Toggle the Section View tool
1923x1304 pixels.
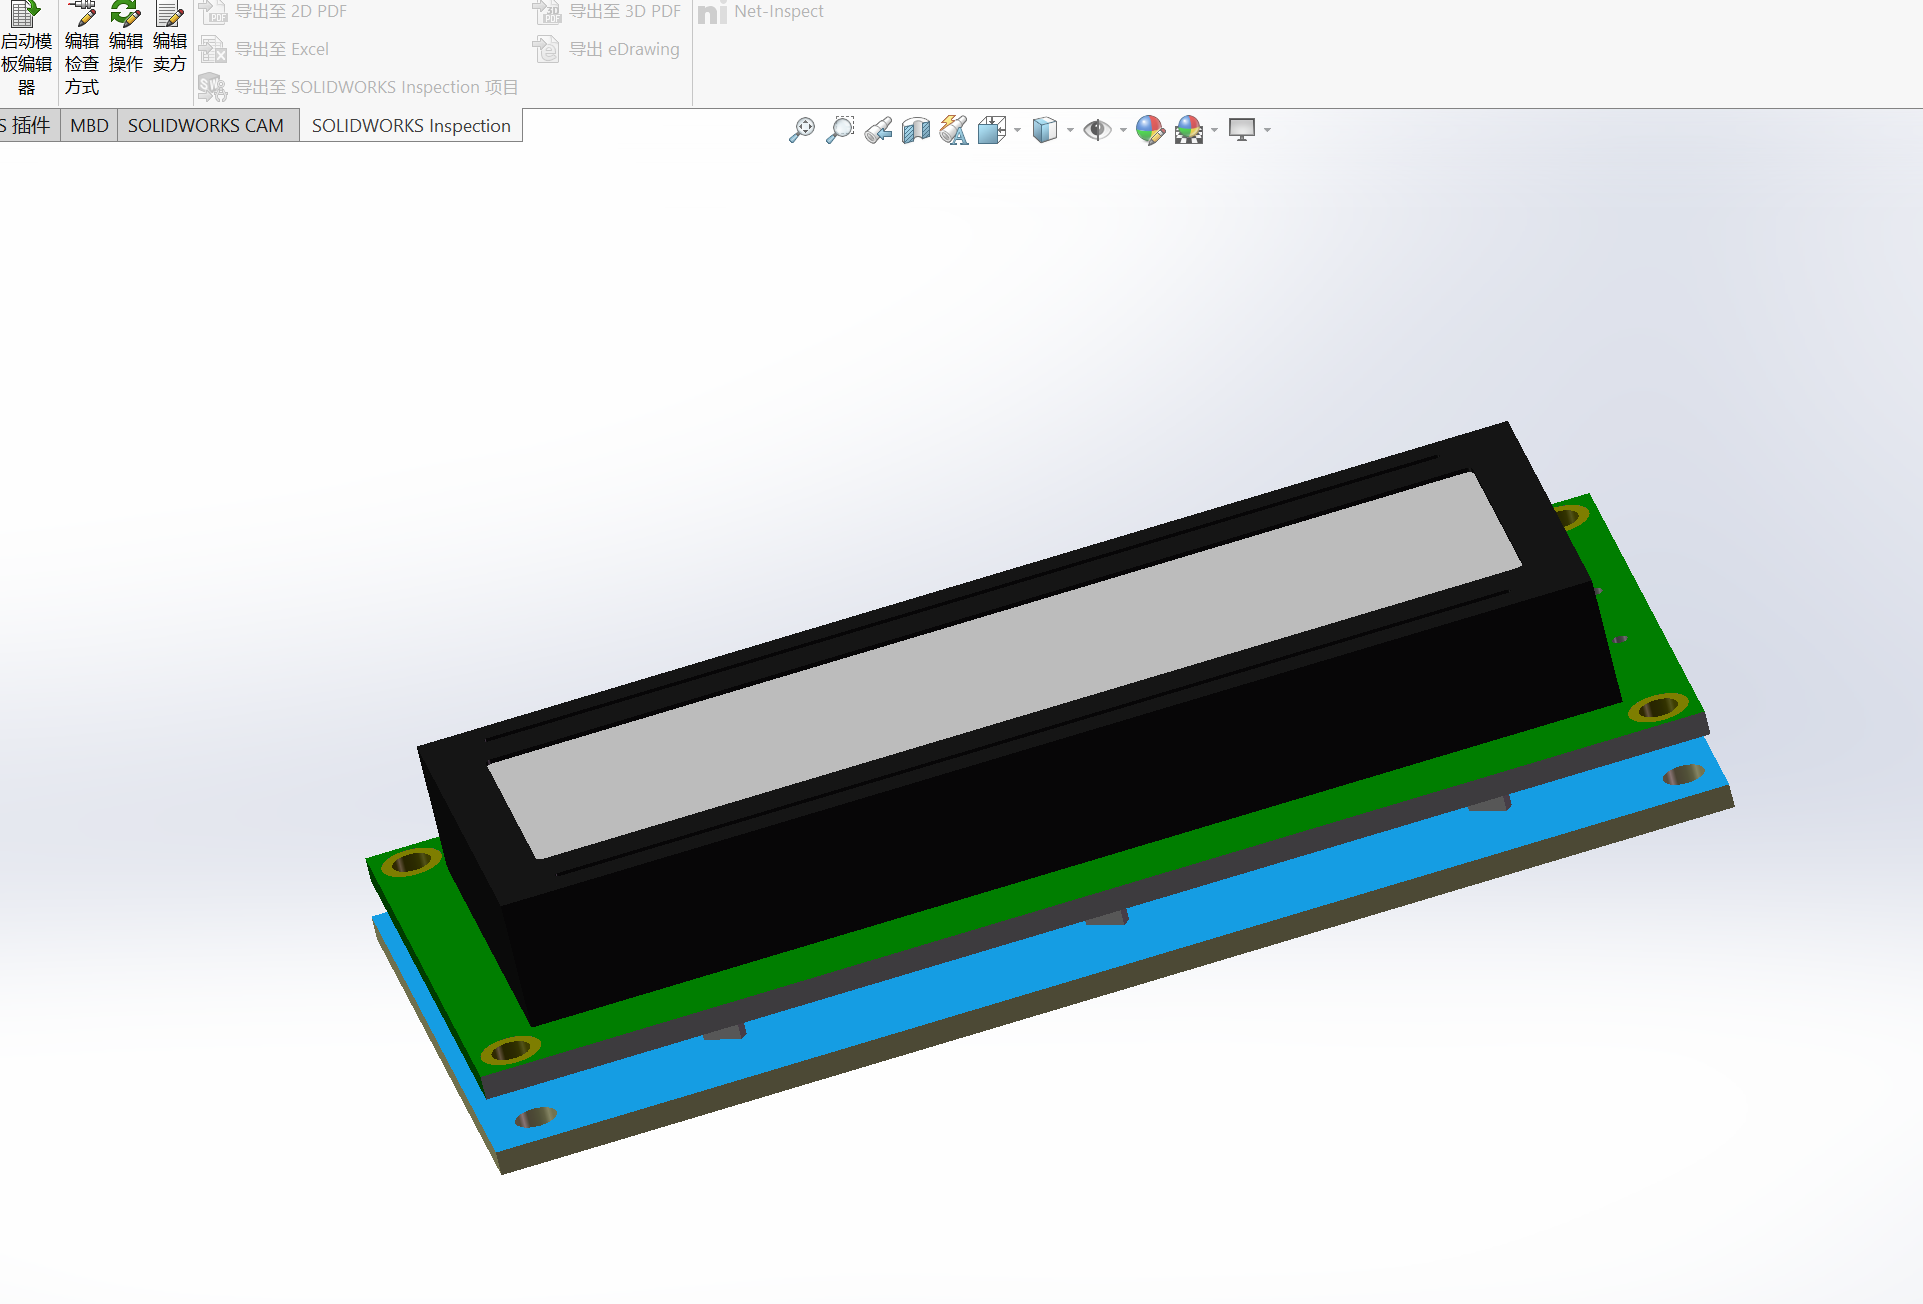tap(915, 130)
